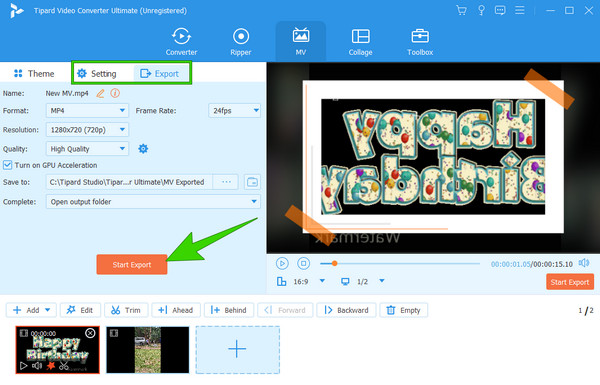Screen dimensions: 600x385
Task: Click Start Export below the preview
Action: (570, 282)
